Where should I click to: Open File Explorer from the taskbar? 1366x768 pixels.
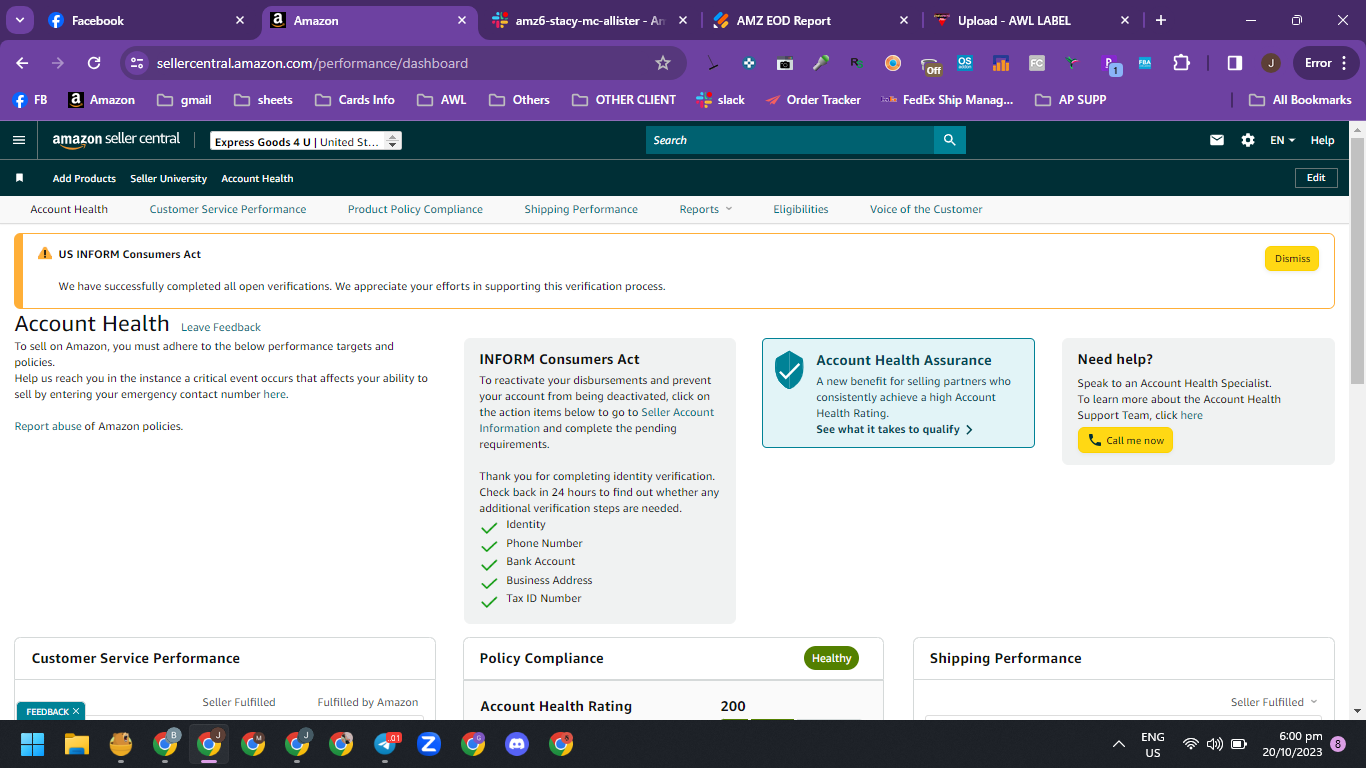(77, 744)
